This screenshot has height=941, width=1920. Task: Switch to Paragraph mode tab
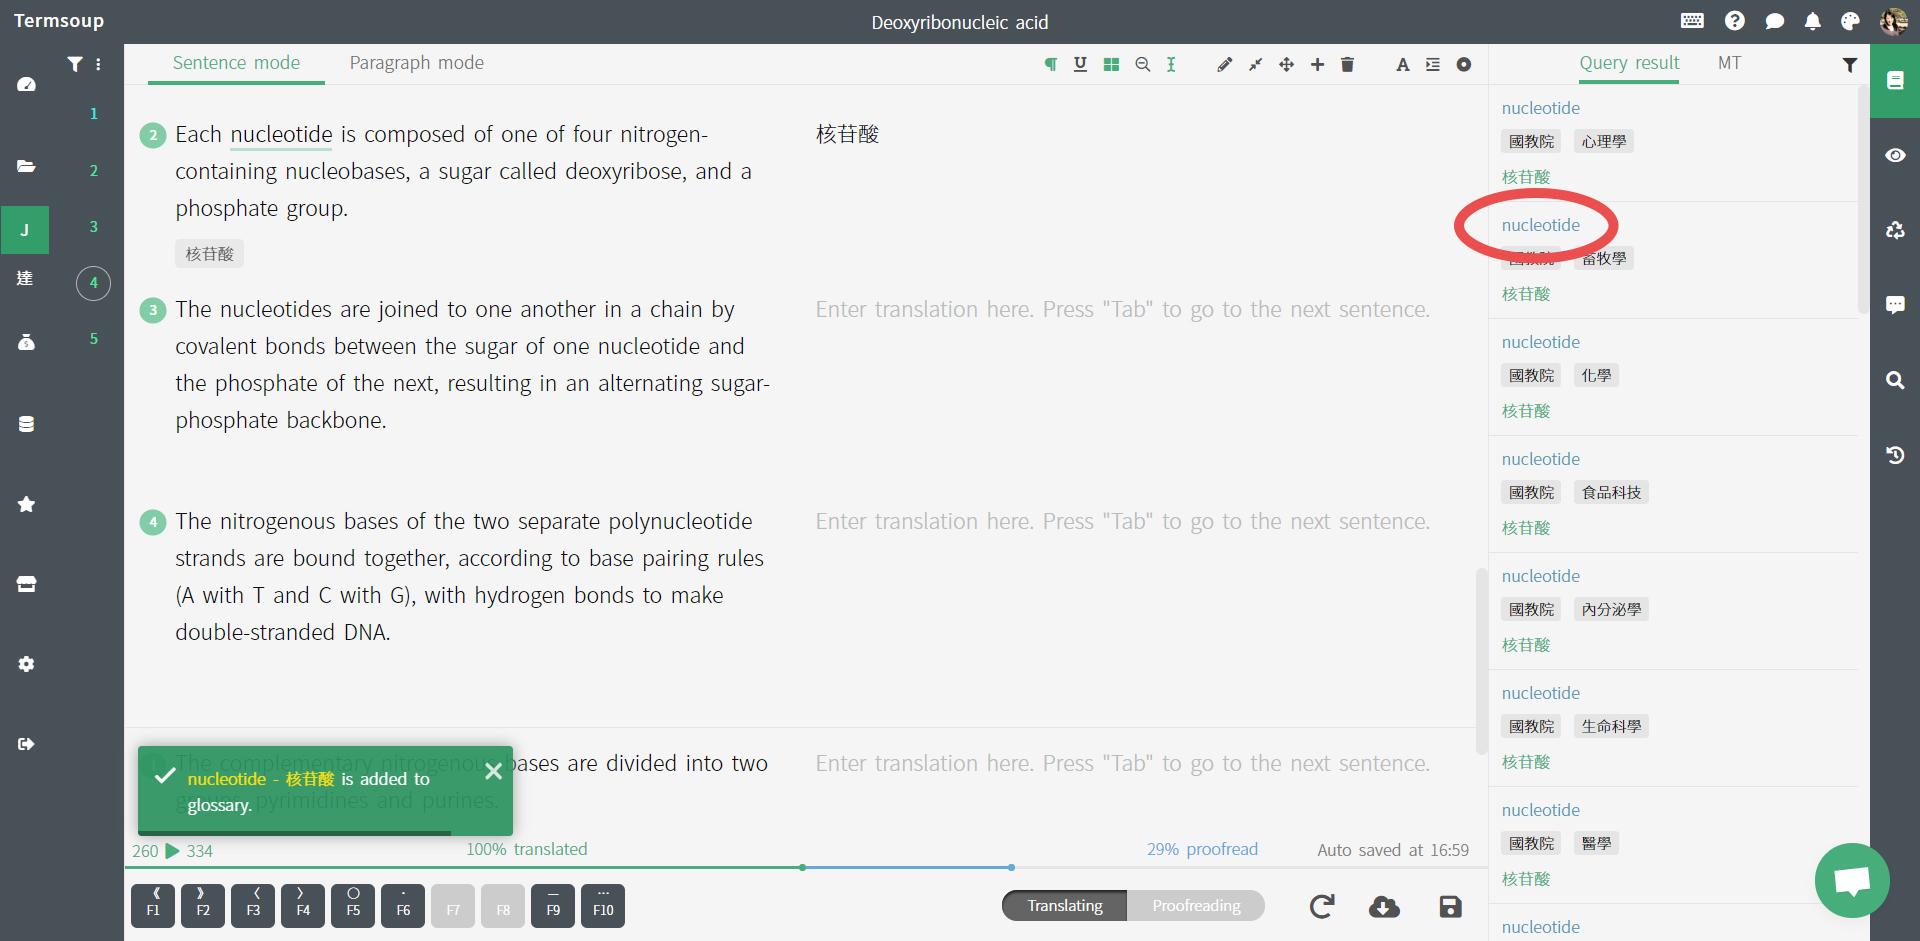(417, 63)
